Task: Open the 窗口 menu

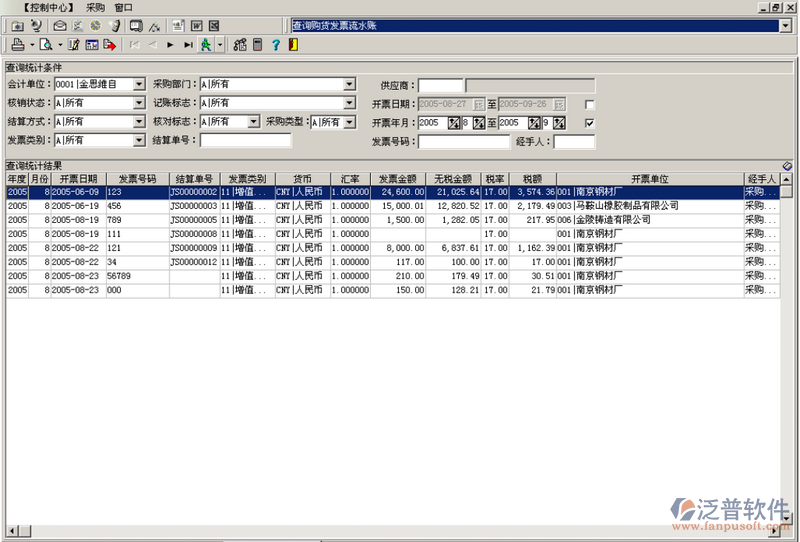Action: pos(123,7)
